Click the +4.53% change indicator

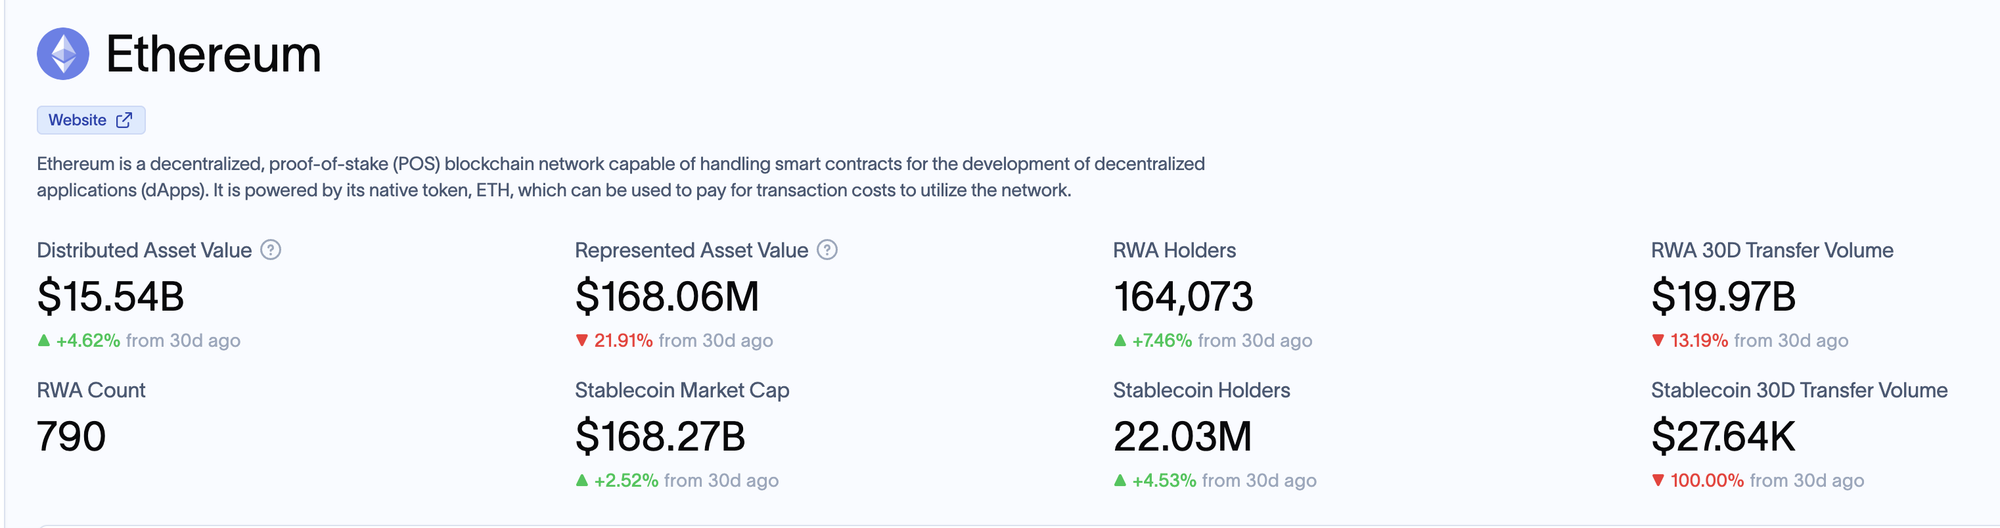tap(1155, 480)
